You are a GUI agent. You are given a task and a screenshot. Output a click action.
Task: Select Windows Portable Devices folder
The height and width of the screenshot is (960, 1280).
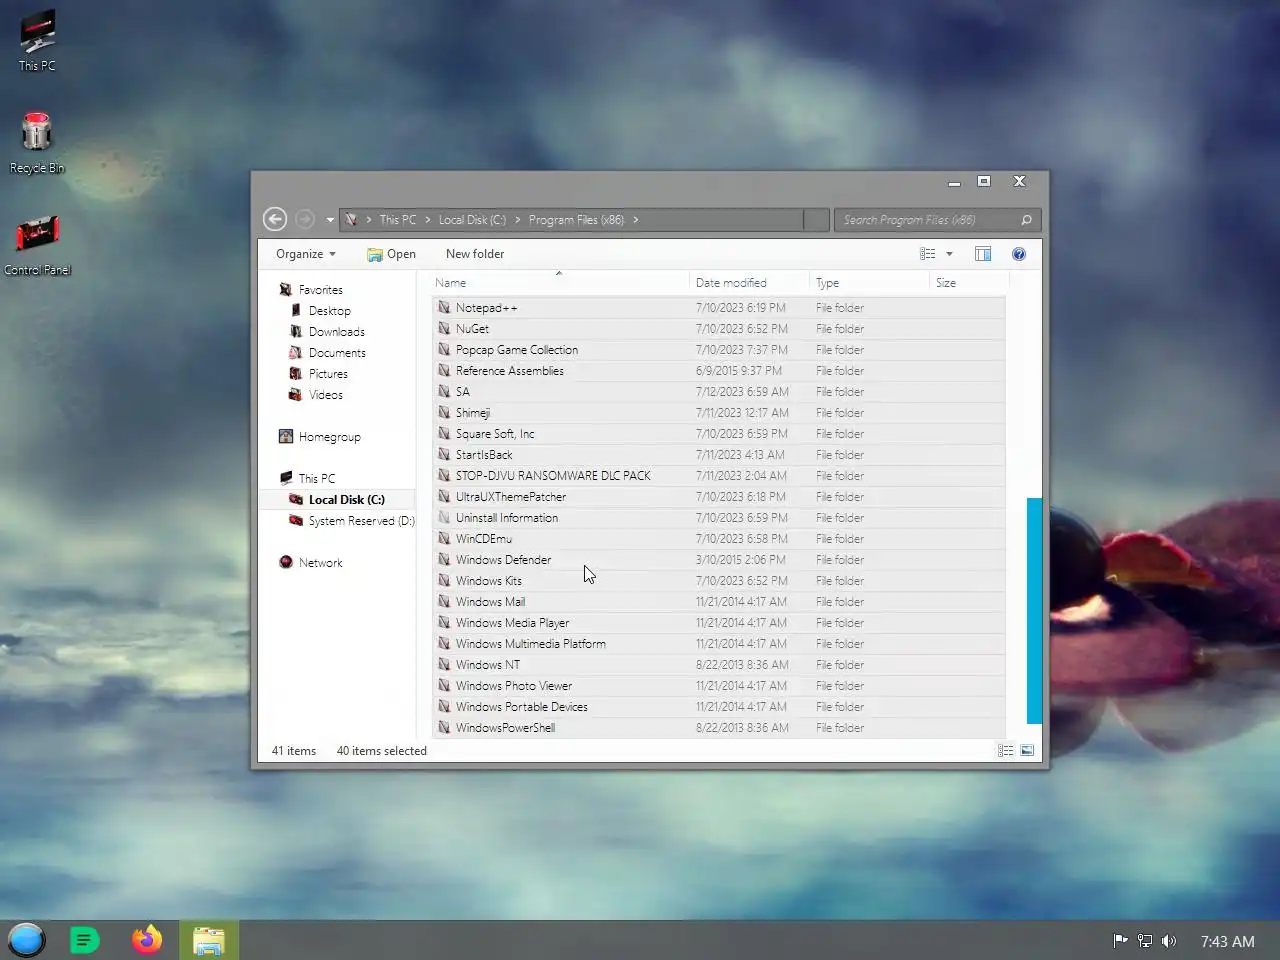[x=719, y=707]
